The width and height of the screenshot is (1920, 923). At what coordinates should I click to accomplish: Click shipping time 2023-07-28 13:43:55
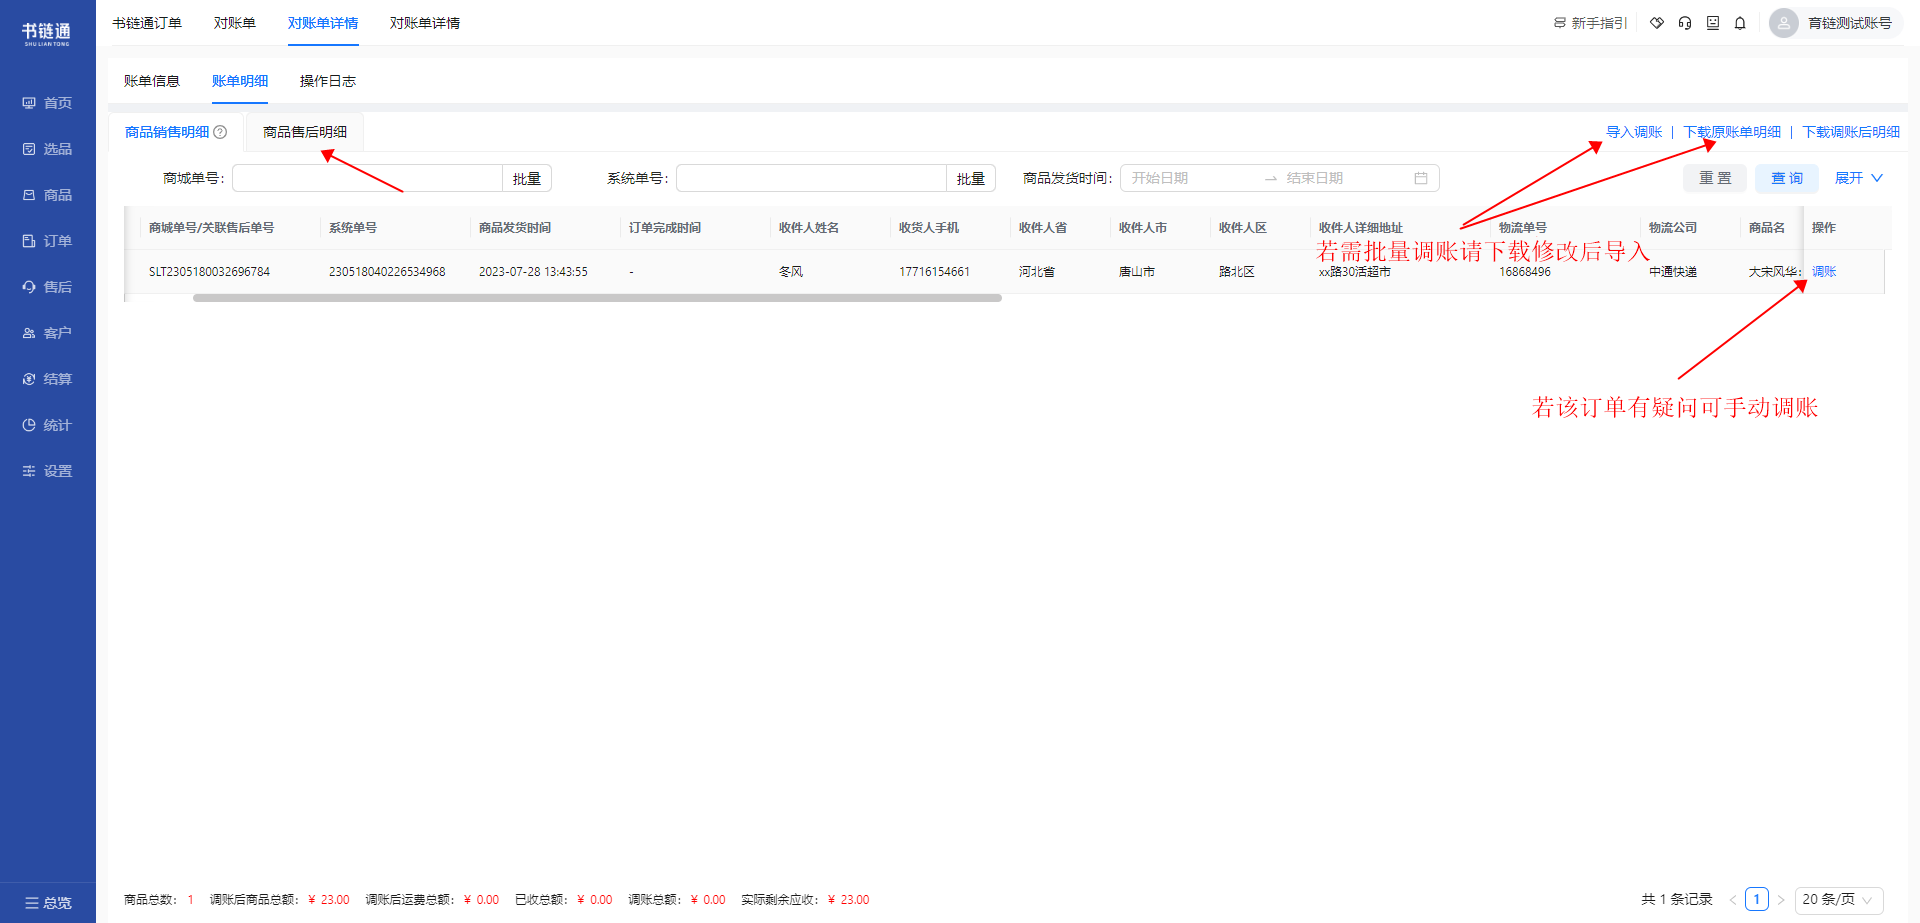click(533, 271)
